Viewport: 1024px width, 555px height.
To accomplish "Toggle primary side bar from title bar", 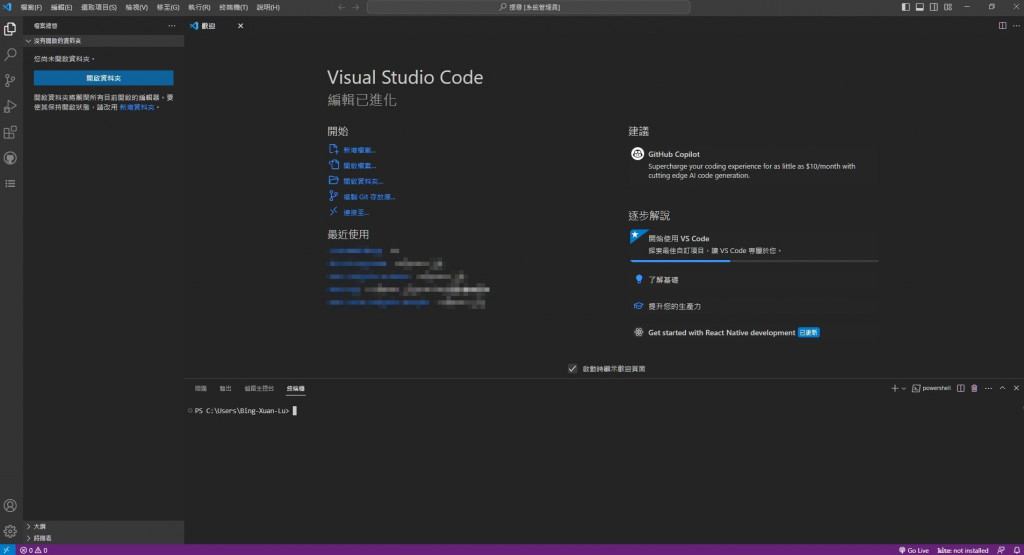I will 905,7.
